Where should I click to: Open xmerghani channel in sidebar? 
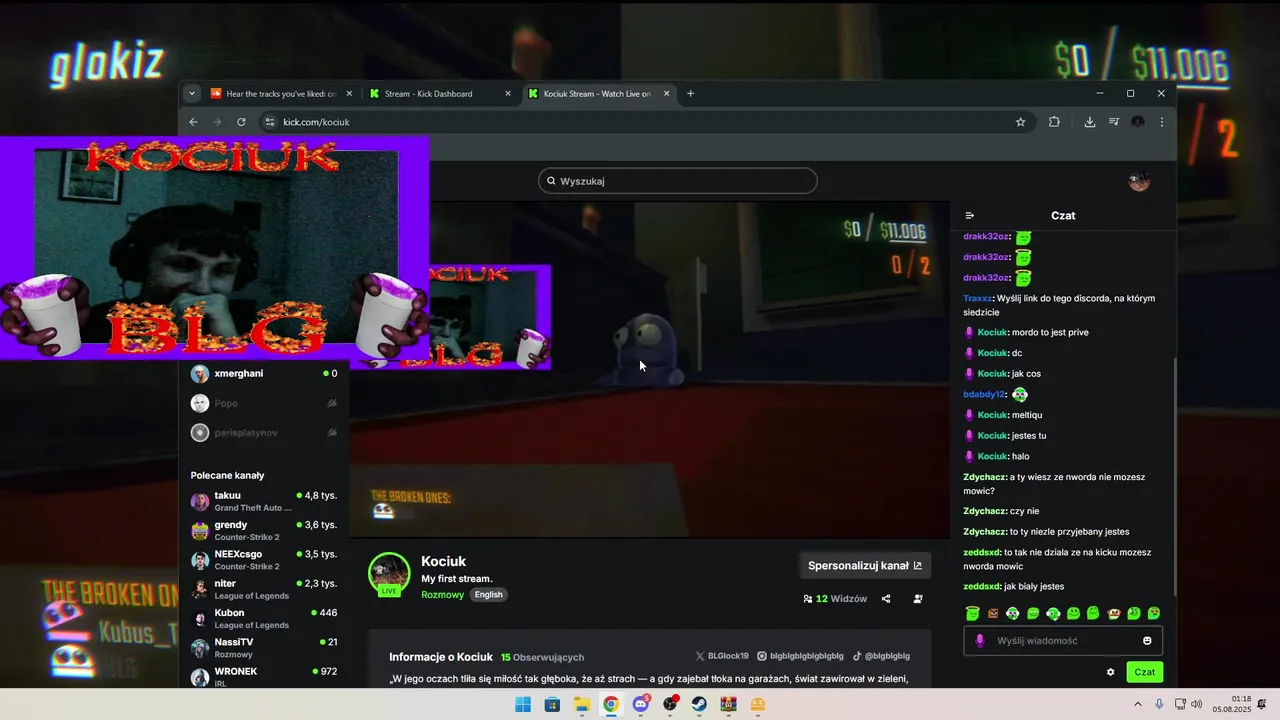pos(264,374)
